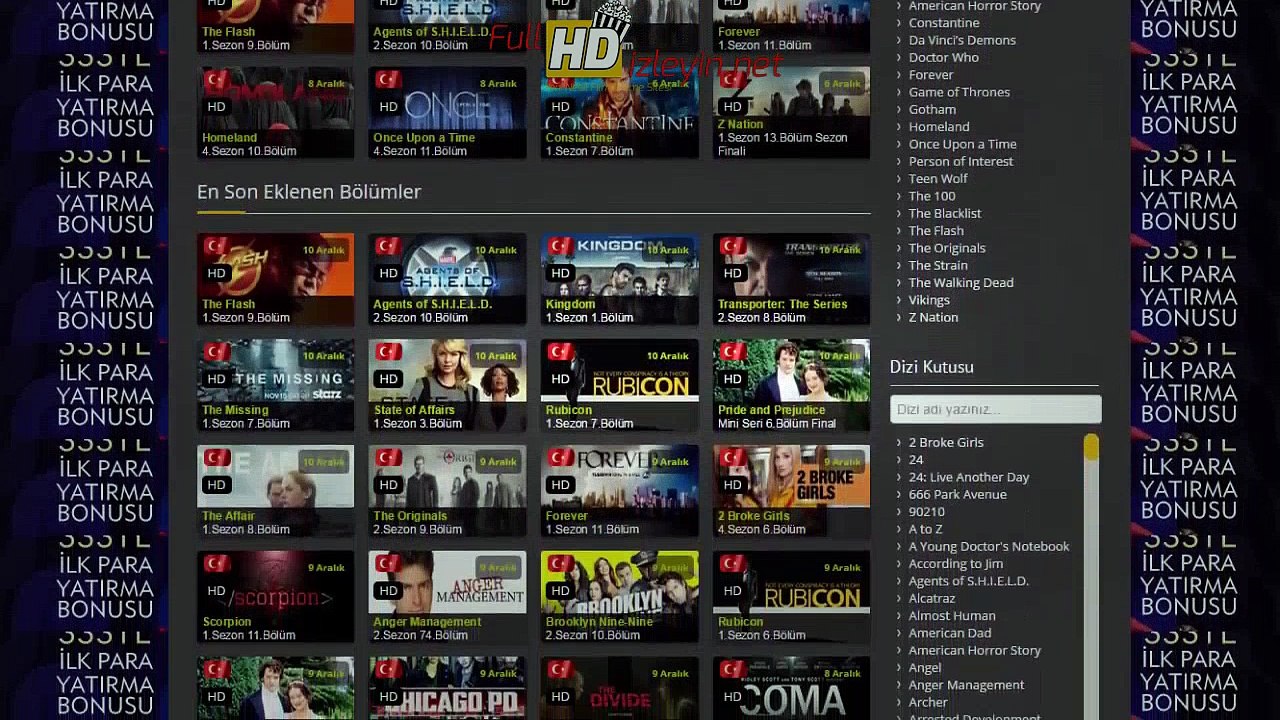Go to Person of Interest in the sidebar
This screenshot has height=720, width=1280.
[960, 161]
